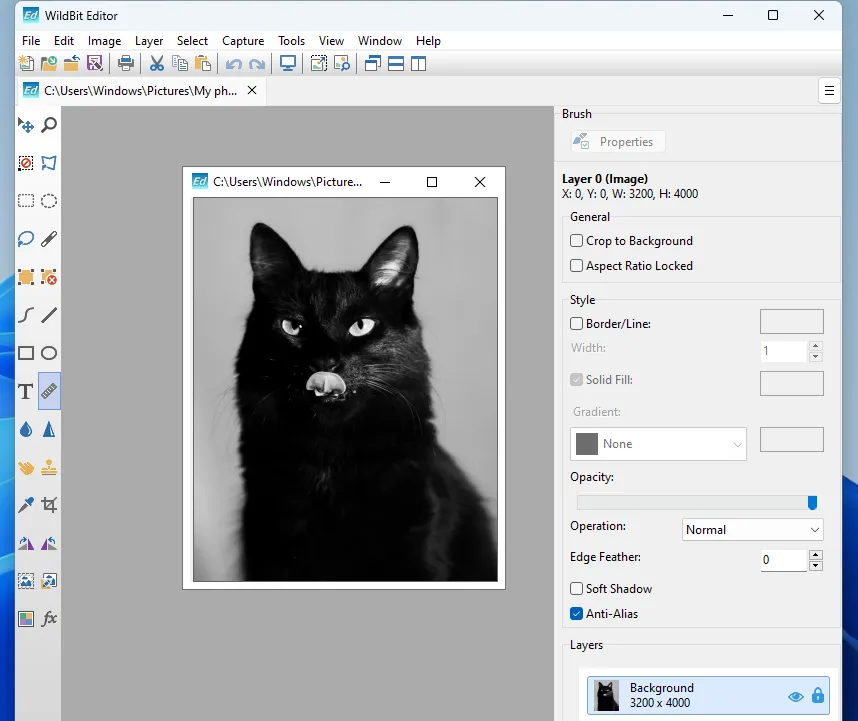Open the panel hamburger menu

coord(829,90)
